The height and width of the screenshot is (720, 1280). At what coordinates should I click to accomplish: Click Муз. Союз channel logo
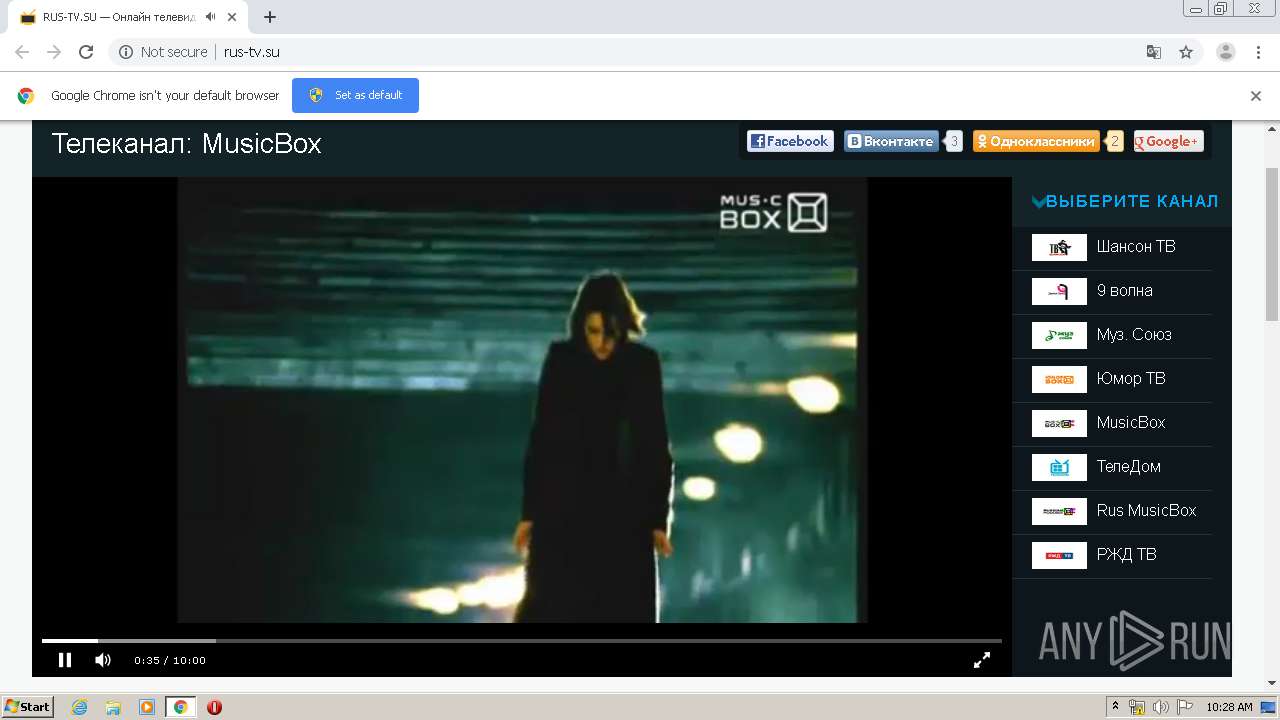pyautogui.click(x=1059, y=335)
